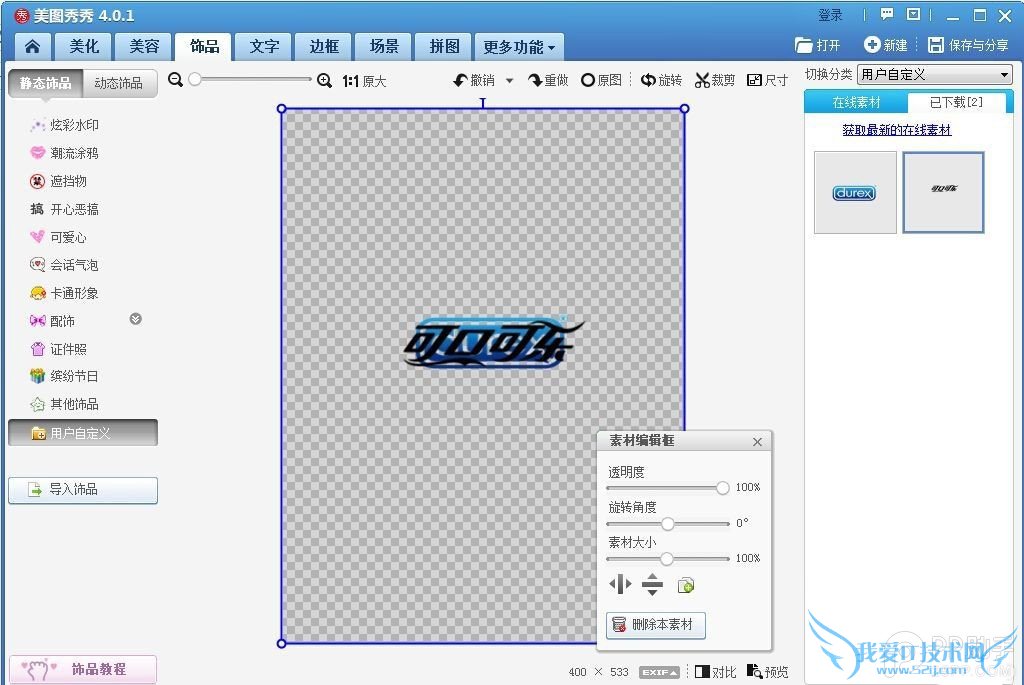Click 获取最新的在线素材 link

click(x=897, y=130)
